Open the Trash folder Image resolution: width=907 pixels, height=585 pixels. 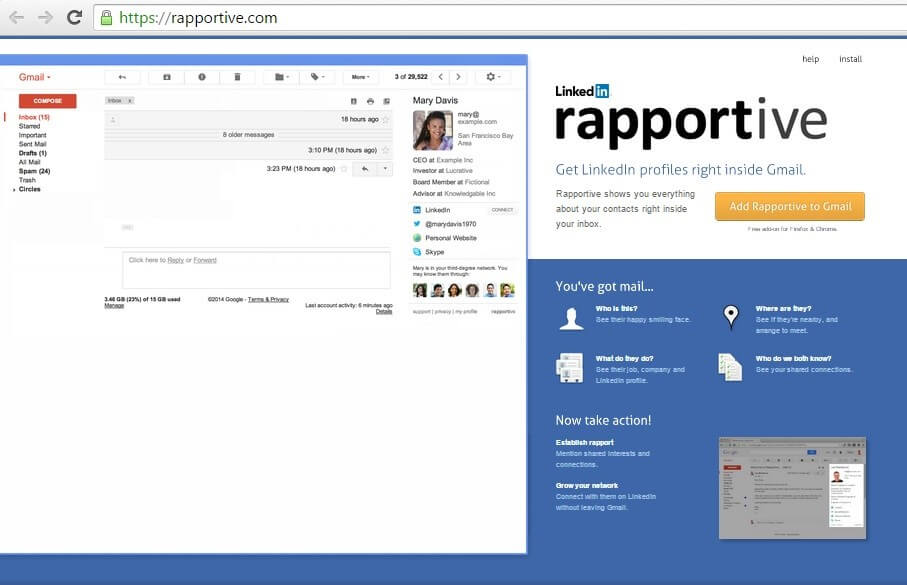pyautogui.click(x=27, y=180)
